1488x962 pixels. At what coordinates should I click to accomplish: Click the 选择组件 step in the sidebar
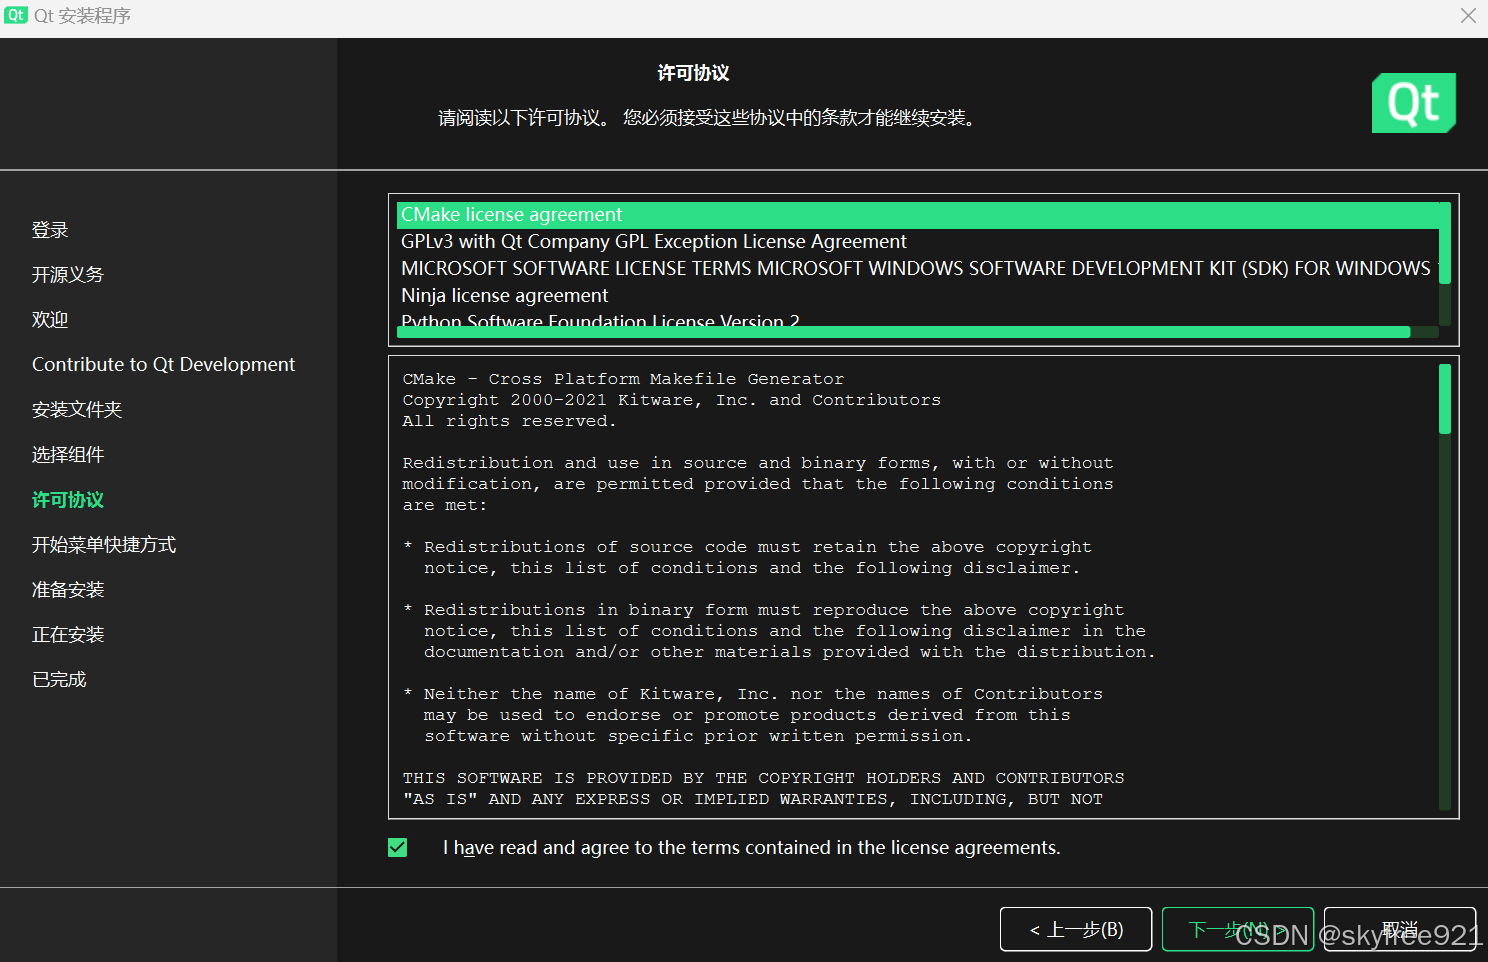(x=68, y=455)
